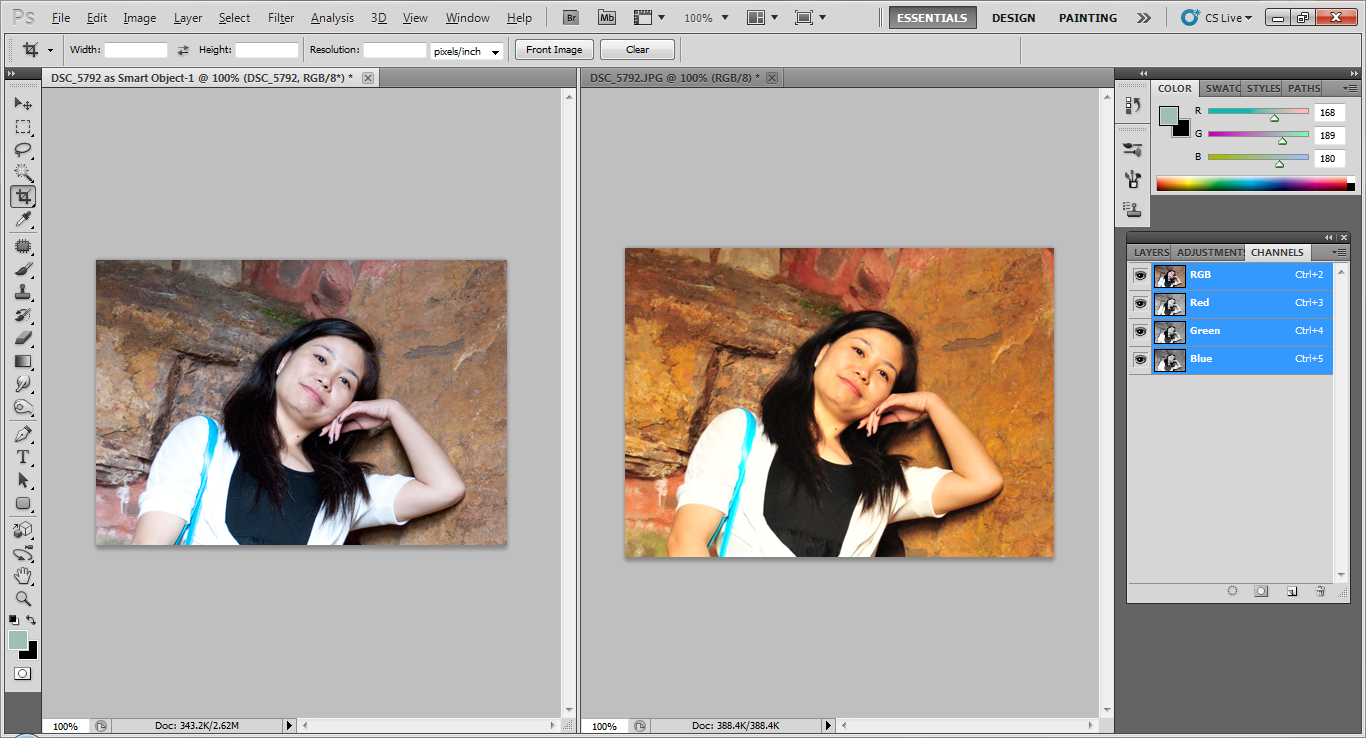This screenshot has width=1366, height=738.
Task: Select the Pen tool
Action: click(23, 435)
